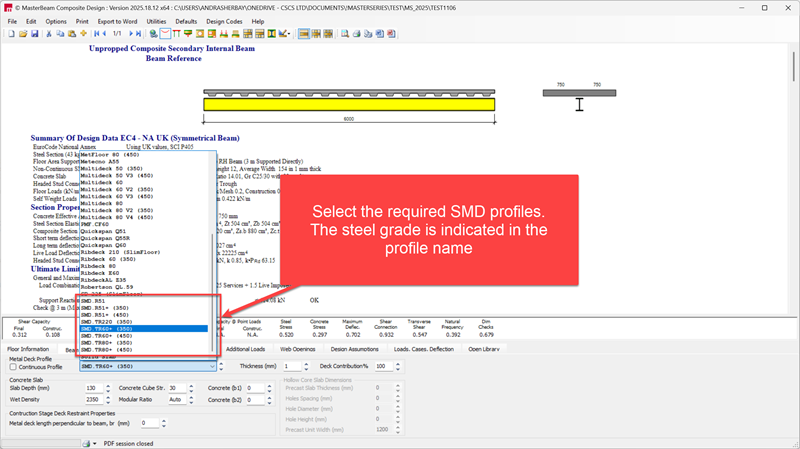Viewport: 800px width, 449px height.
Task: Click the globe icon in toolbar
Action: tap(153, 34)
